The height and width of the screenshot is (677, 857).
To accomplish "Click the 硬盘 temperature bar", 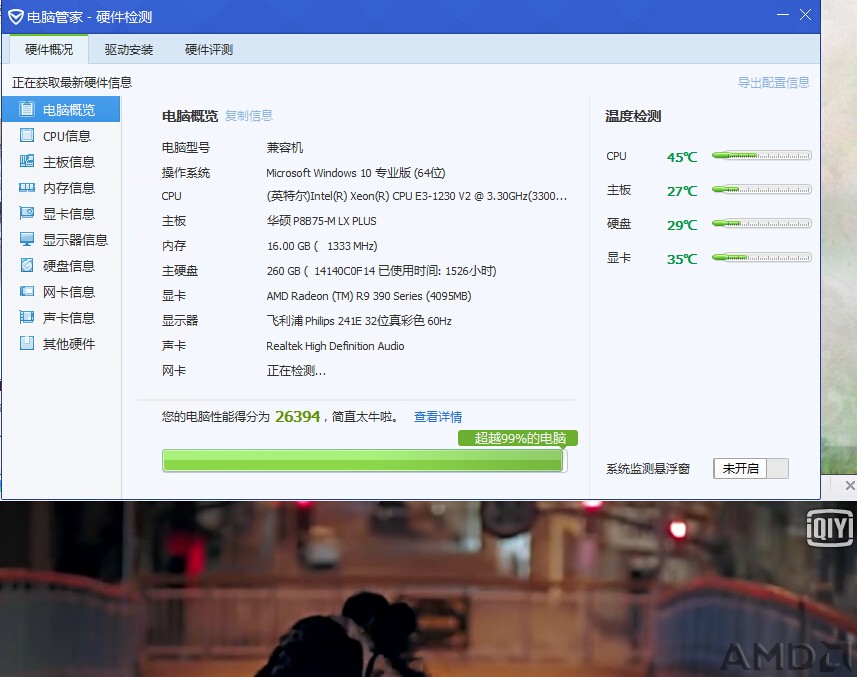I will coord(761,223).
